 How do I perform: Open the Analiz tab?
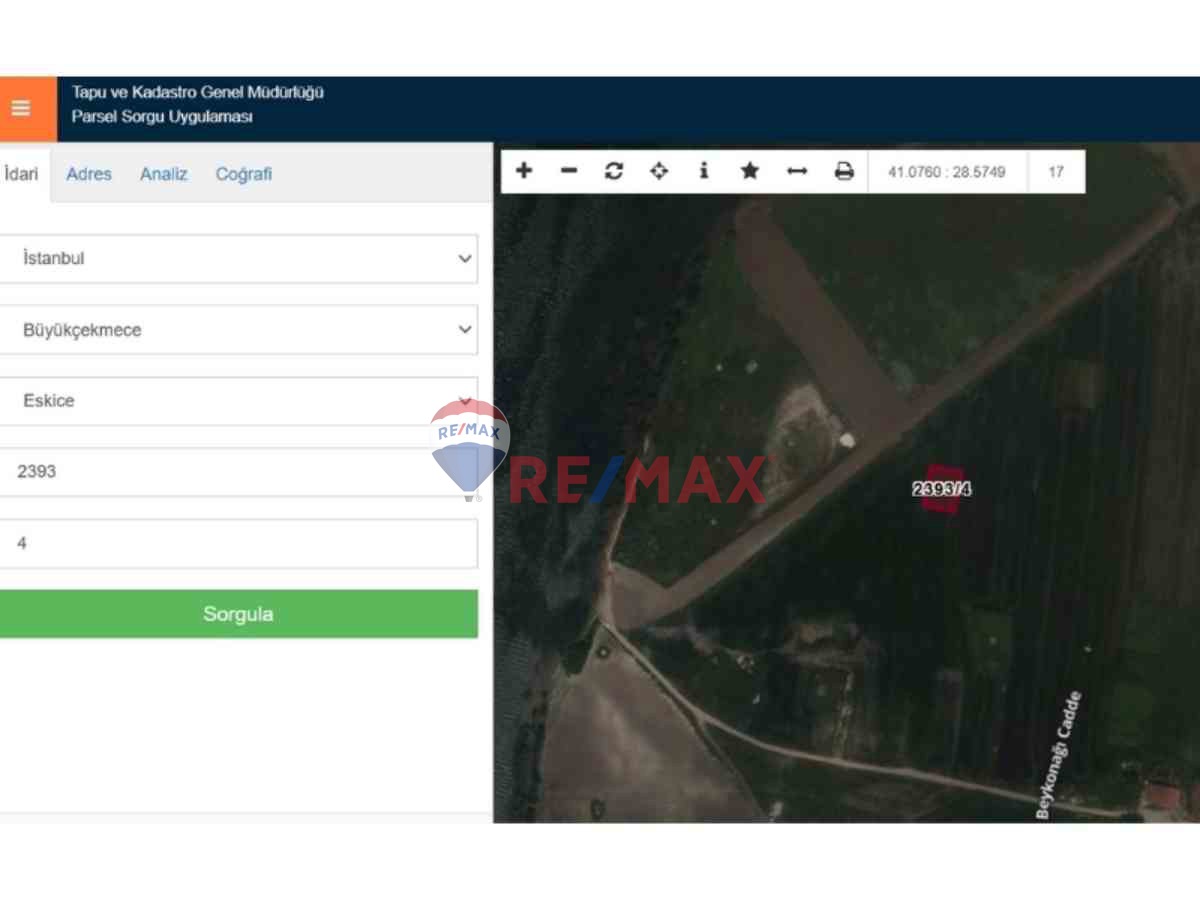point(164,174)
